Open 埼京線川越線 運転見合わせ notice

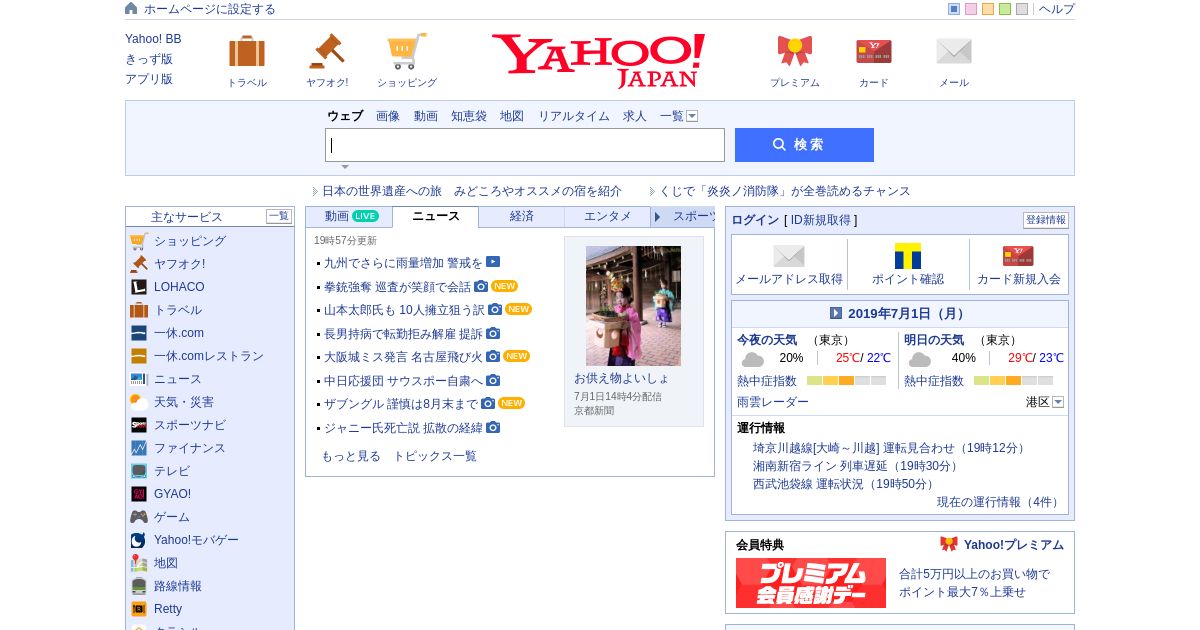891,448
